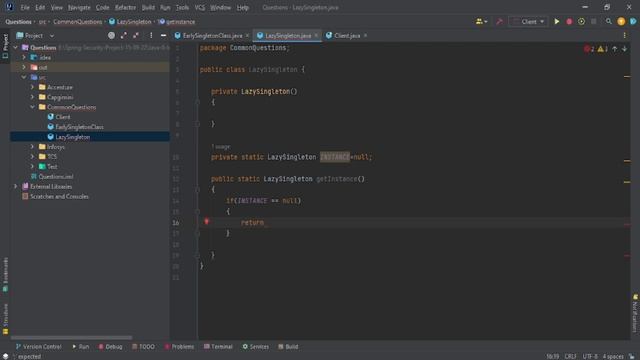Open Code With Me users icon
This screenshot has height=360, width=640.
click(481, 22)
